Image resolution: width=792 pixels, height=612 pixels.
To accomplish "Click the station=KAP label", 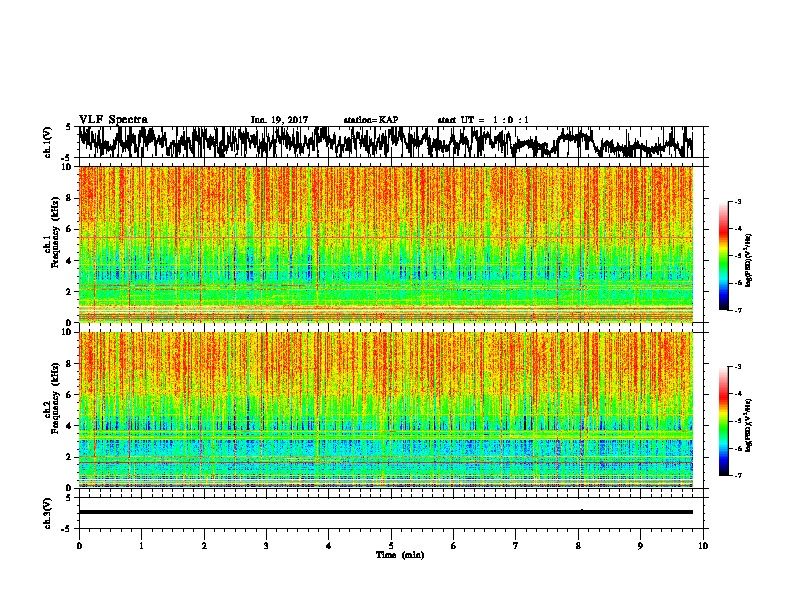I will pos(371,120).
